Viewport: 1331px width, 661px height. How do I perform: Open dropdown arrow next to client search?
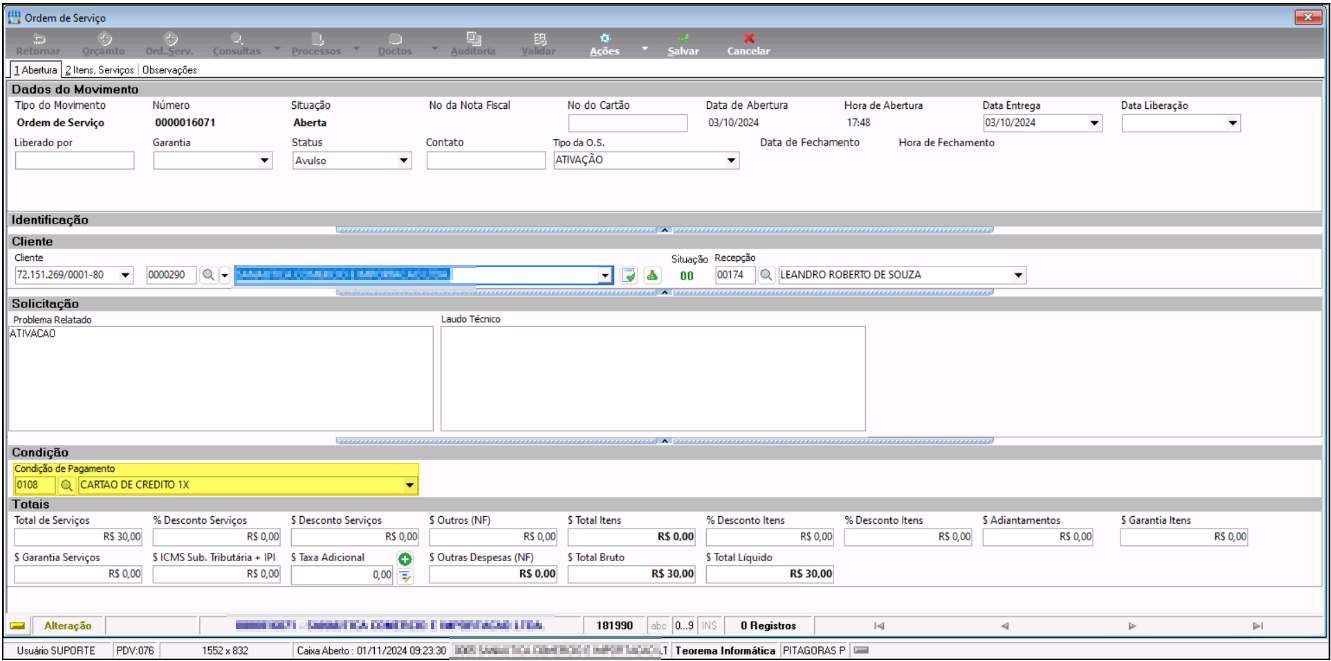[225, 275]
